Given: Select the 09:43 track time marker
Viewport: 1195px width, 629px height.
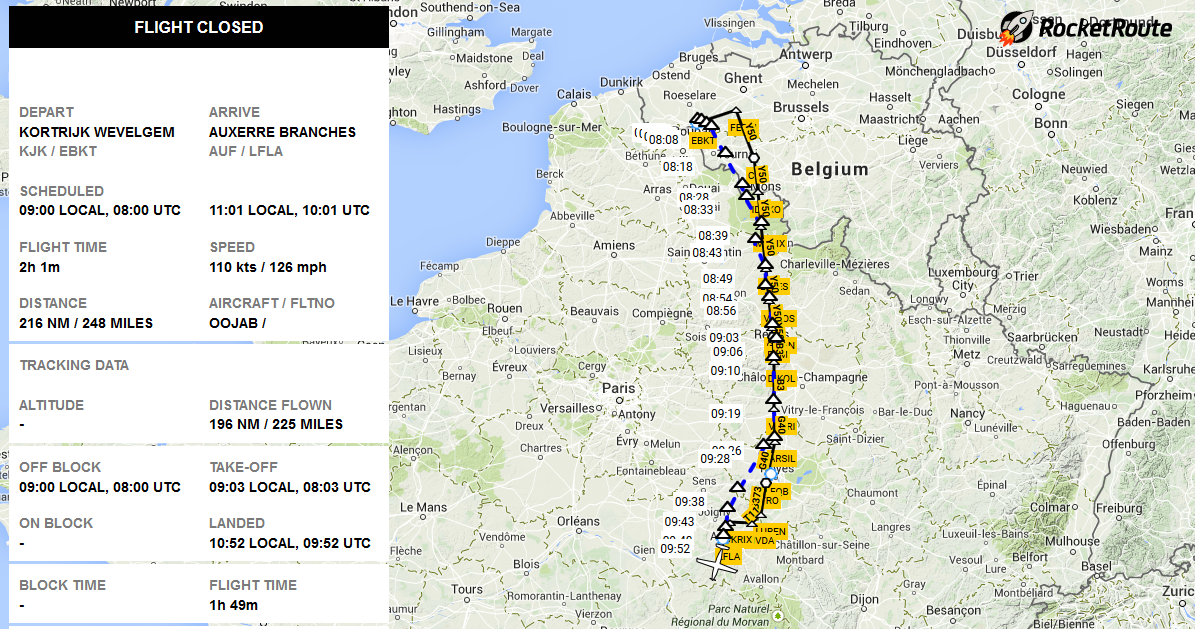Looking at the screenshot, I should pos(679,521).
